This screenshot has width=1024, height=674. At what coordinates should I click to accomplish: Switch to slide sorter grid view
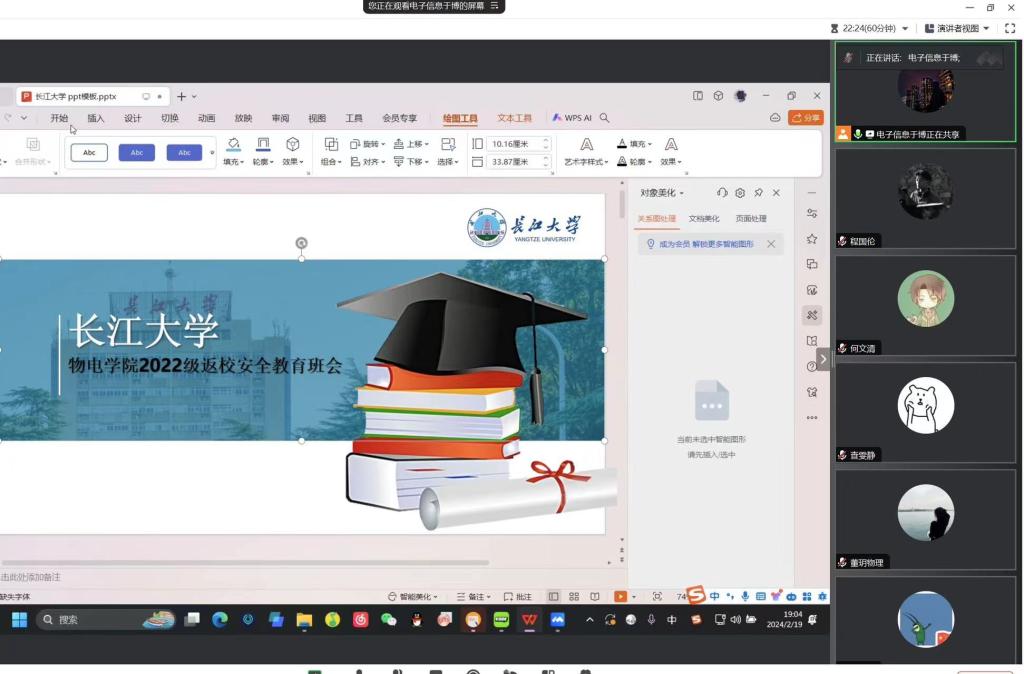pyautogui.click(x=574, y=597)
